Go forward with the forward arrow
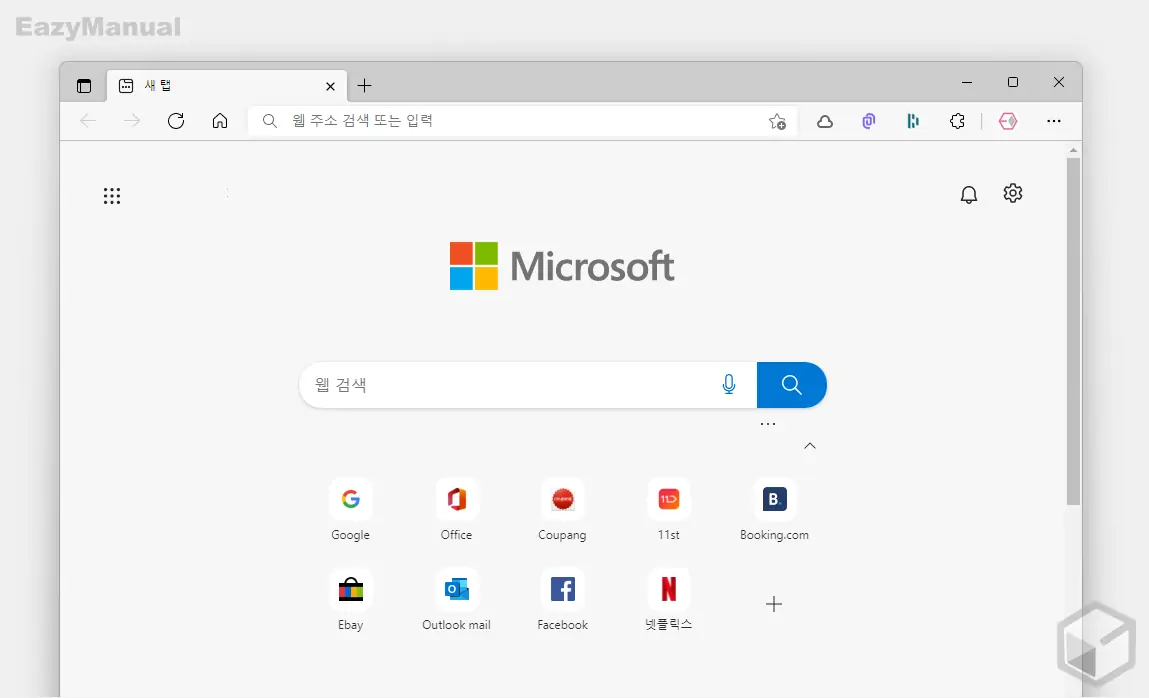The height and width of the screenshot is (698, 1149). 132,121
